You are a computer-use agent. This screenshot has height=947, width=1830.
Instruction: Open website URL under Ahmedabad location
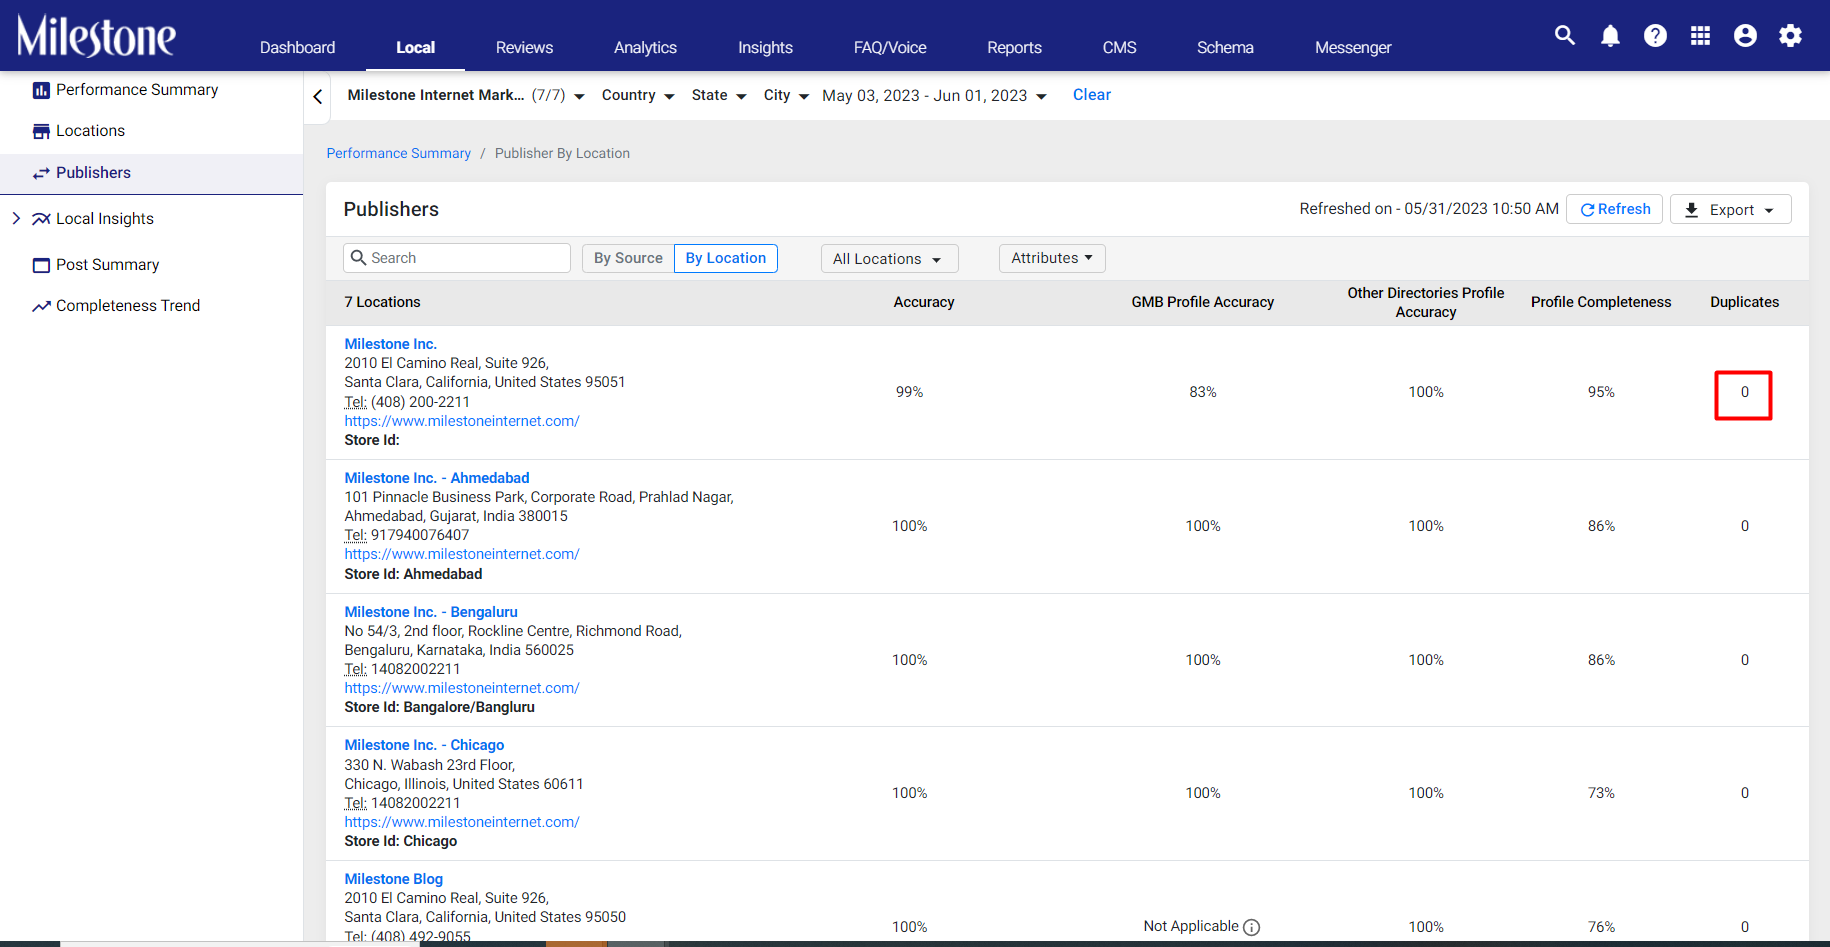click(462, 554)
